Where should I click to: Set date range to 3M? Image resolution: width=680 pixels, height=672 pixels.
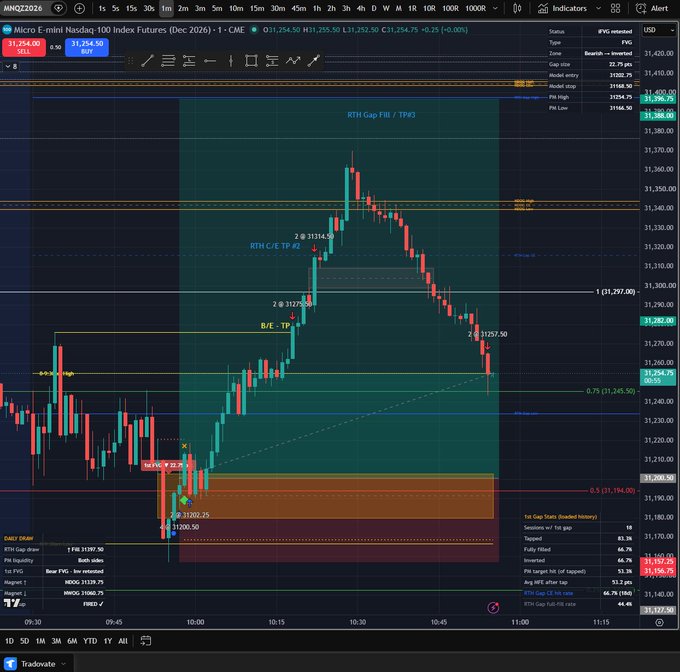(56, 641)
